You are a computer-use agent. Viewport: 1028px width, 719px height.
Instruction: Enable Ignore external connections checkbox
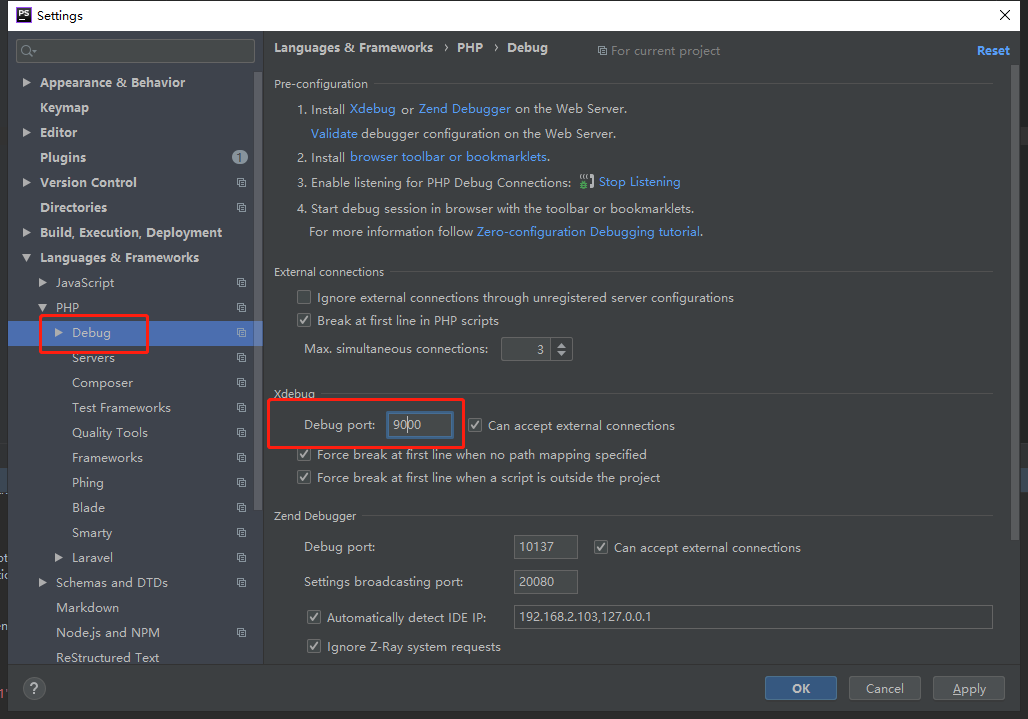(x=304, y=298)
